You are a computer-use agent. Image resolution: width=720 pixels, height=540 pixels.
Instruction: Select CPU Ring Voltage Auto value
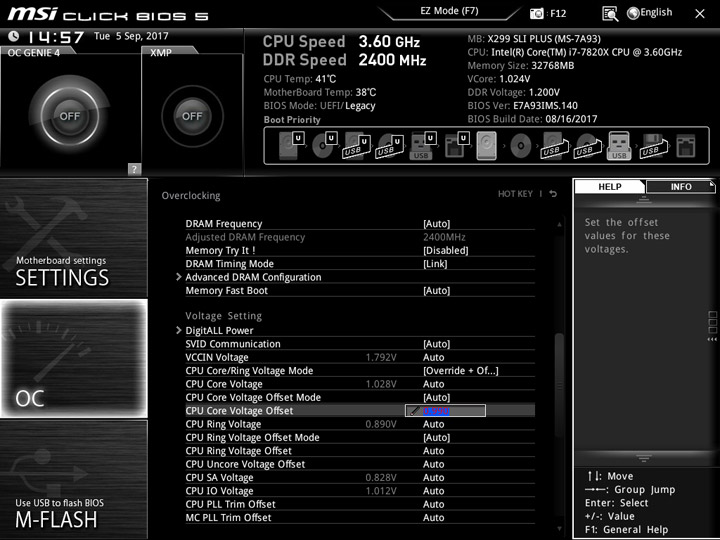[x=433, y=424]
